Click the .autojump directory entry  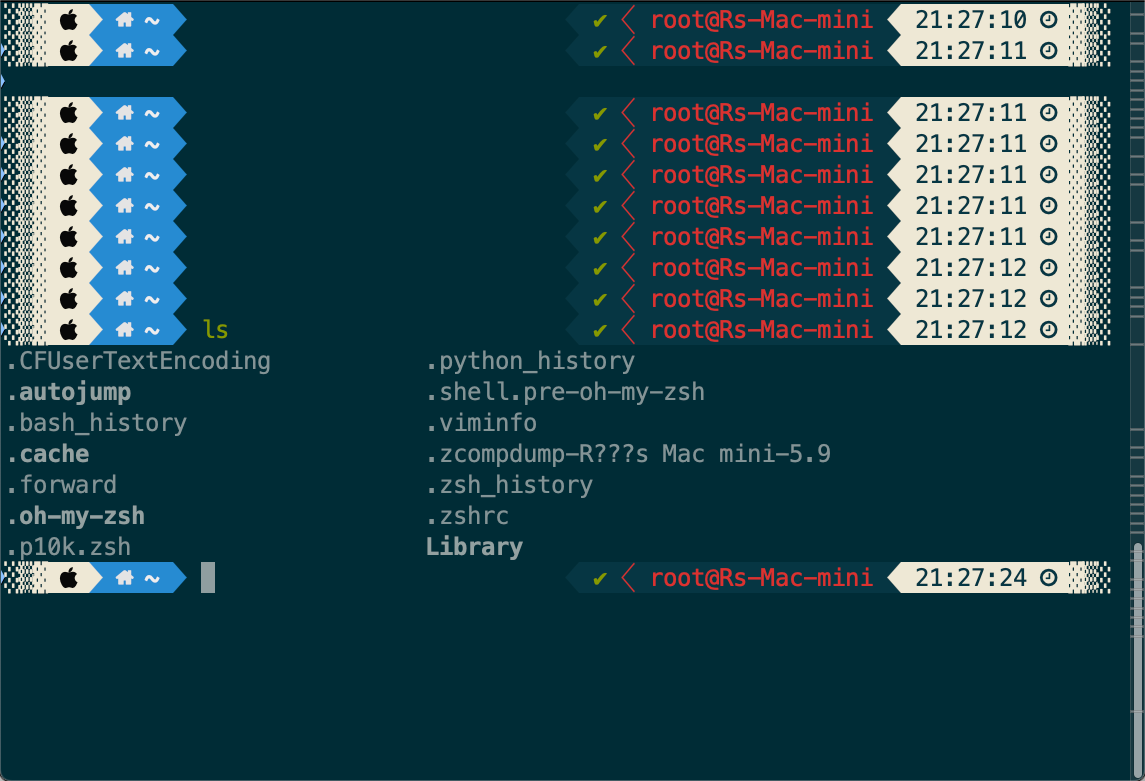tap(69, 392)
